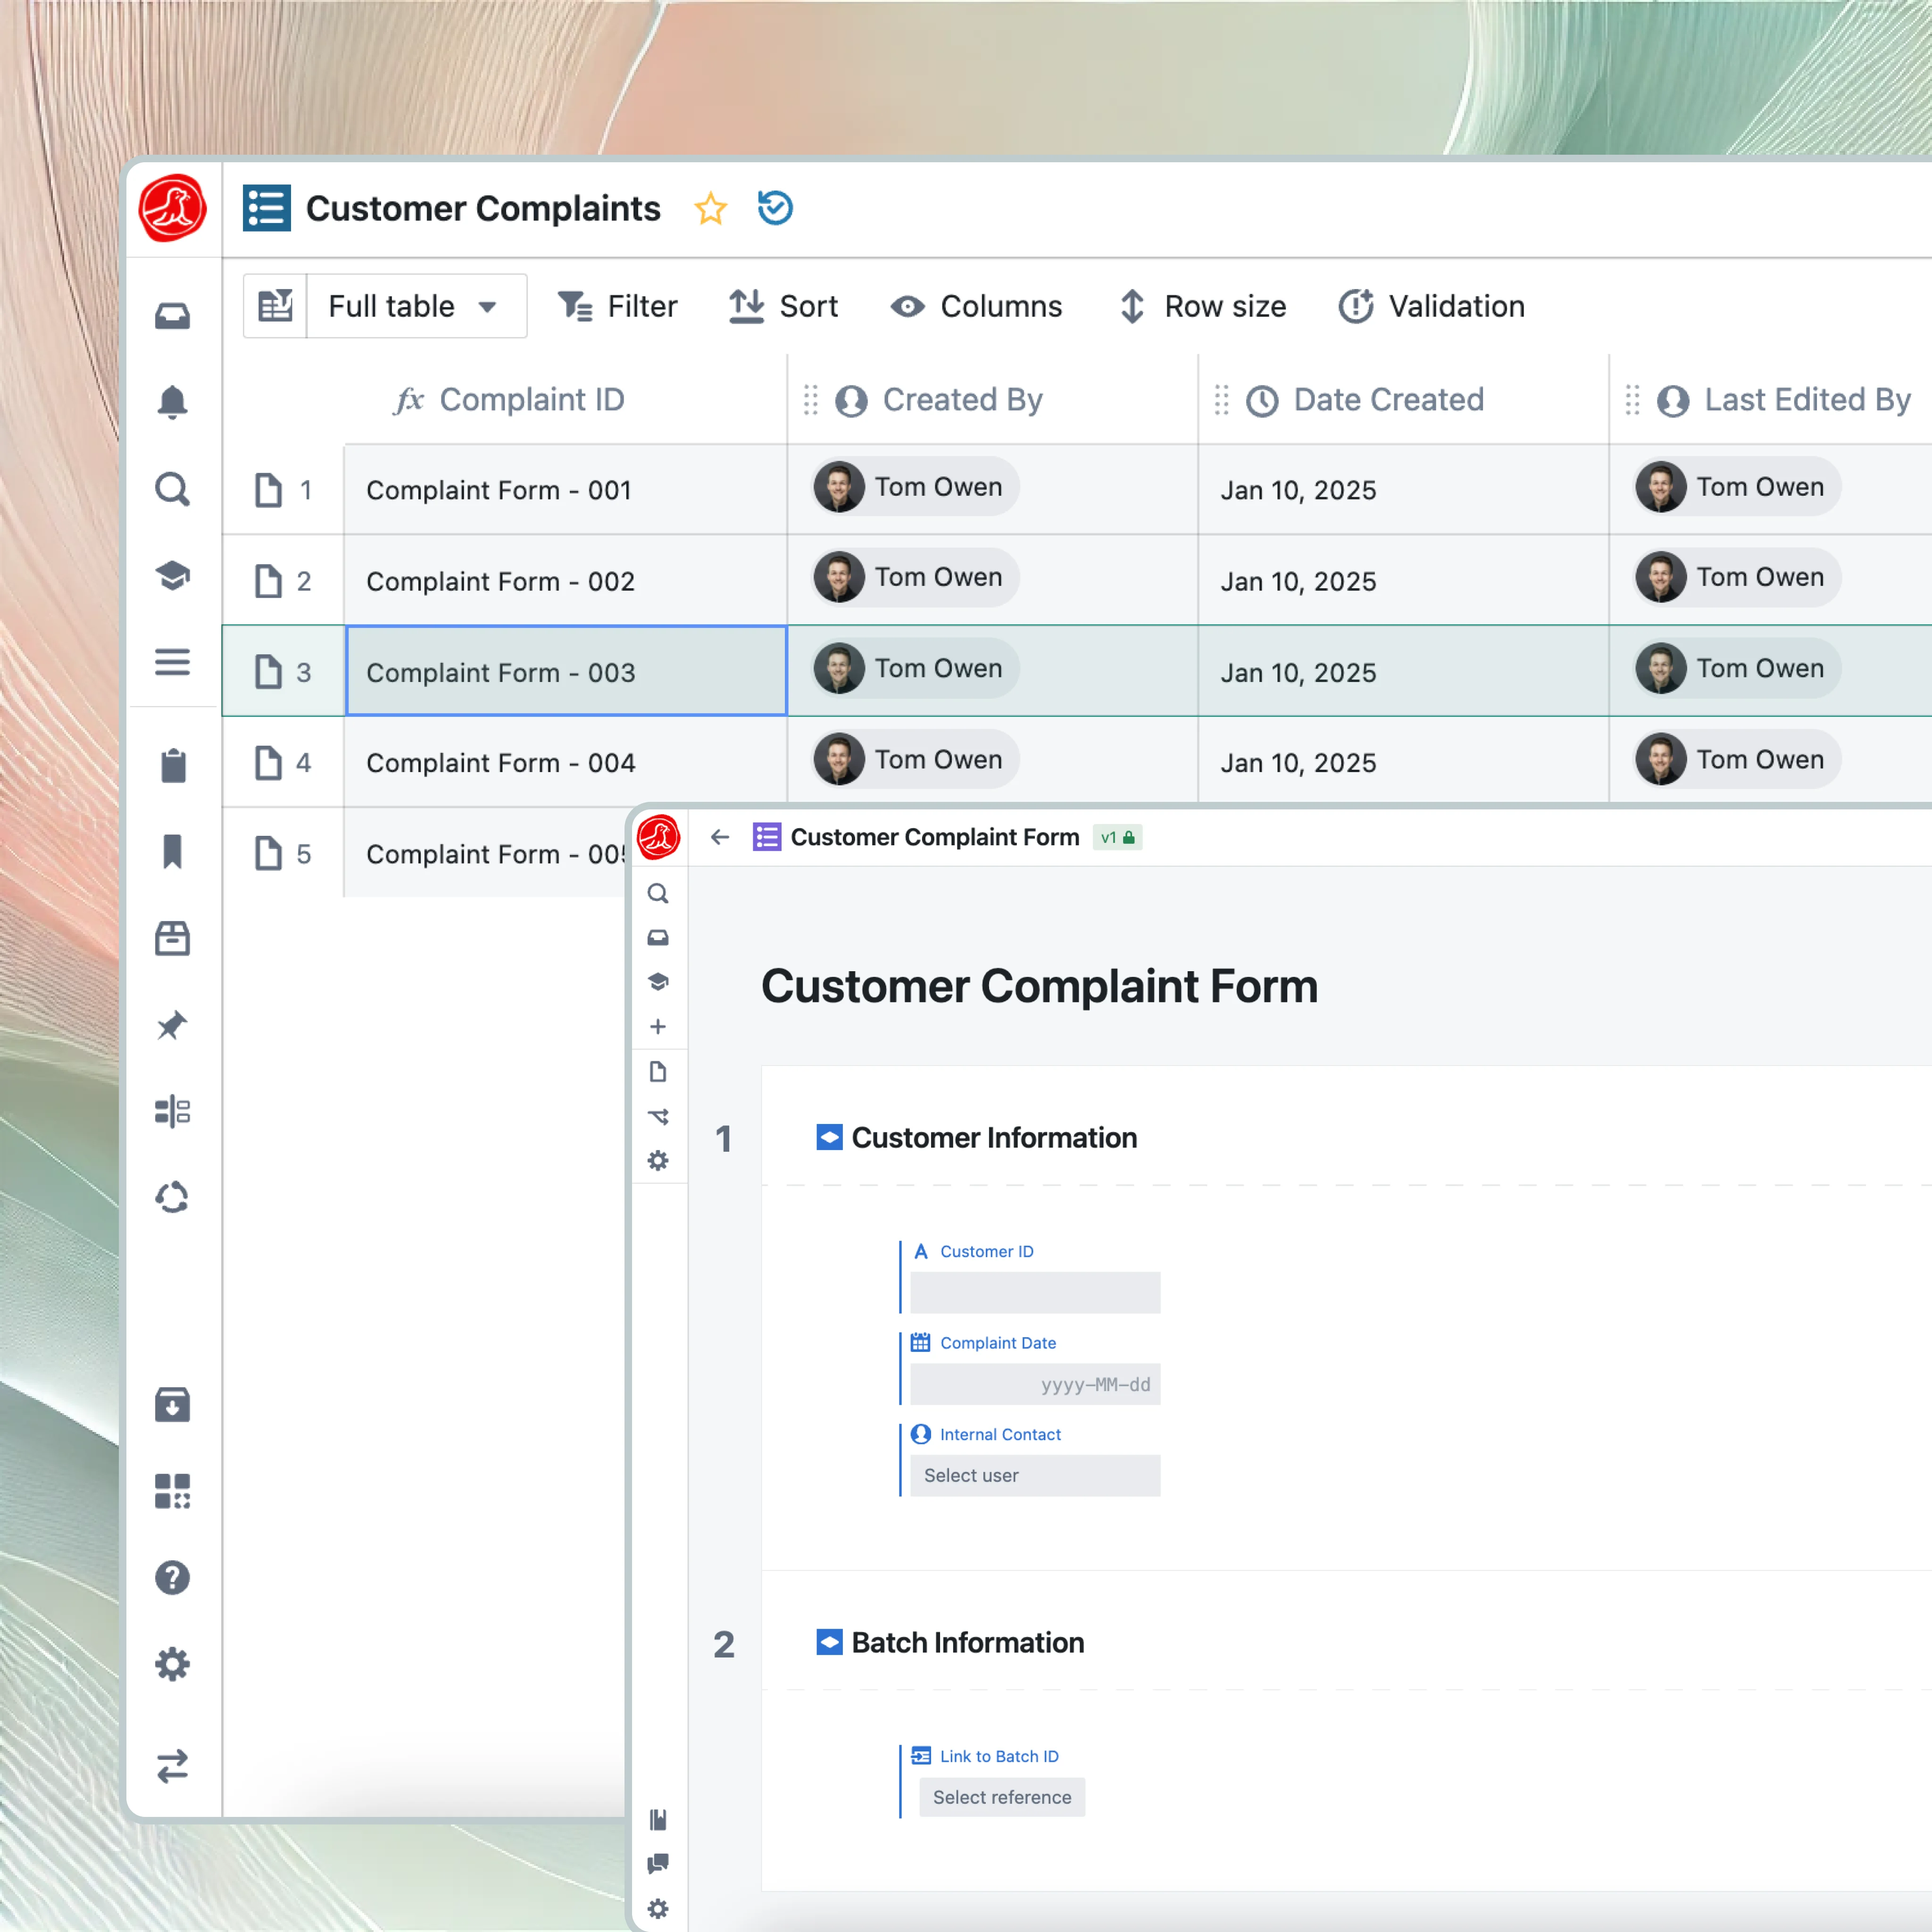This screenshot has height=1932, width=1932.
Task: Open the Columns visibility menu
Action: pos(976,306)
